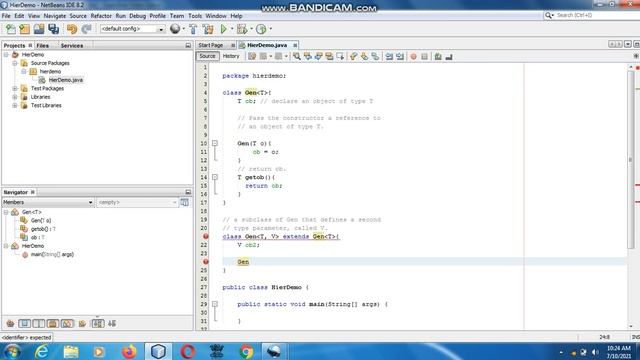Collapse the Gen<T> node in Navigator
This screenshot has width=640, height=360.
6,212
